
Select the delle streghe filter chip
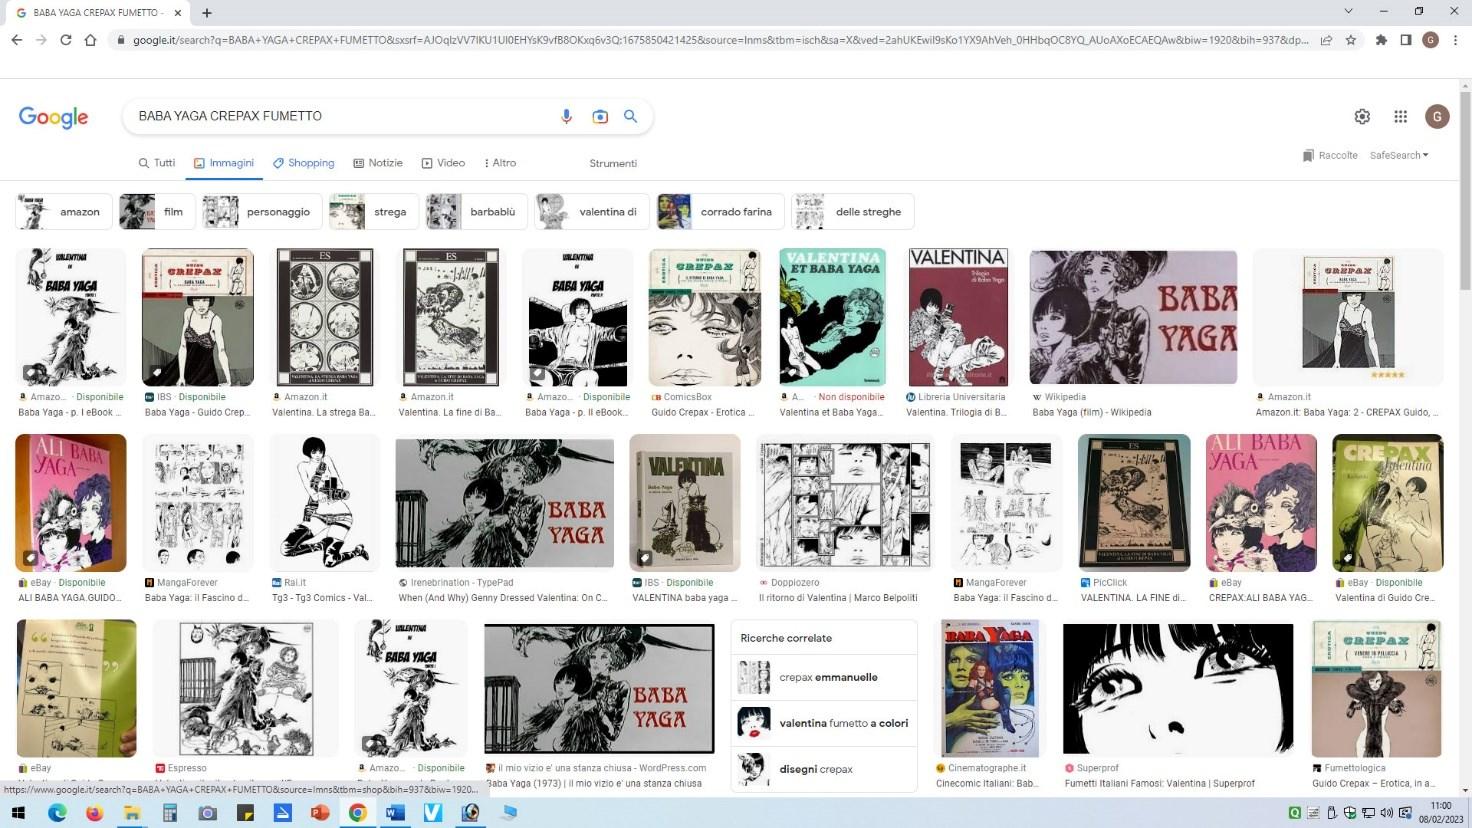point(853,212)
